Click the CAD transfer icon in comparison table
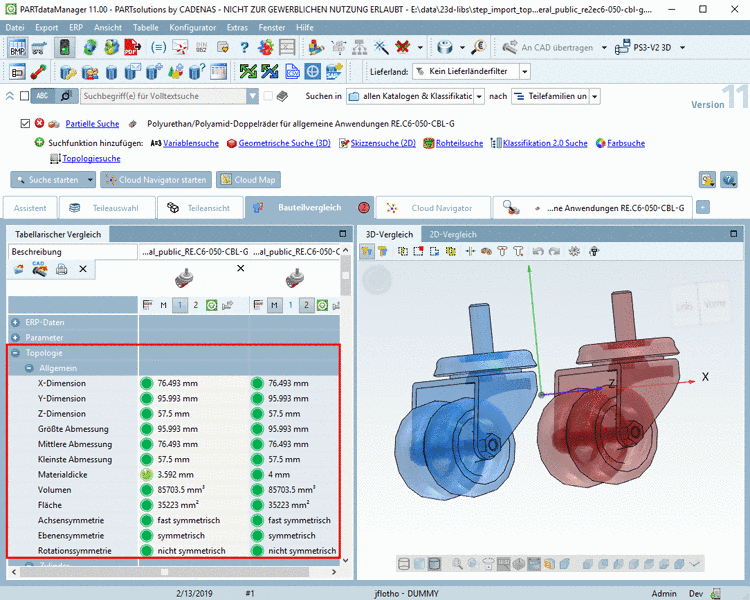This screenshot has height=600, width=750. (x=39, y=269)
